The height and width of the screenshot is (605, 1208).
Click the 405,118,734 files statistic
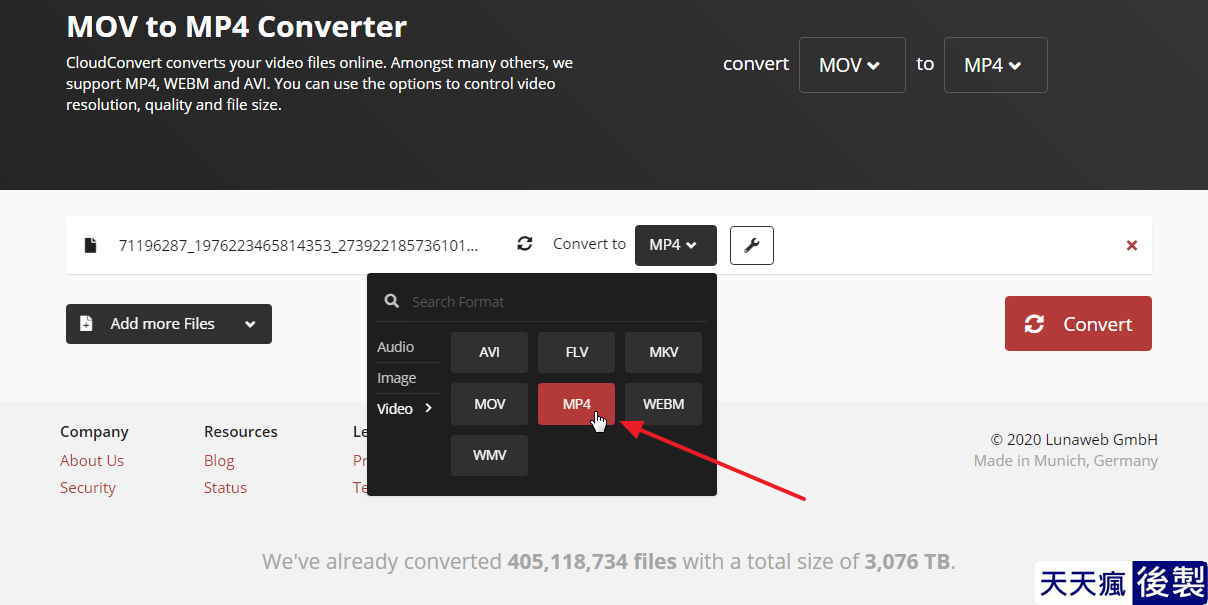tap(592, 561)
